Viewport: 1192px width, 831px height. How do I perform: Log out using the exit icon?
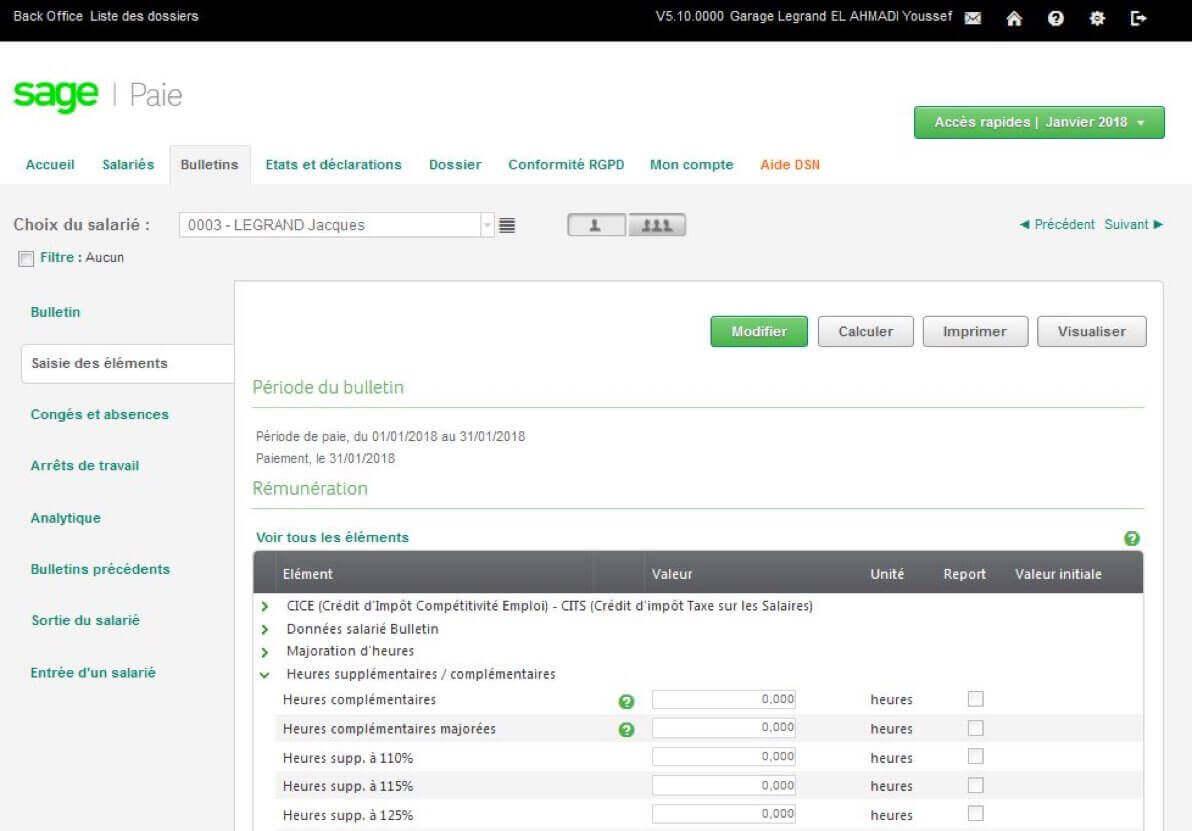coord(1138,17)
